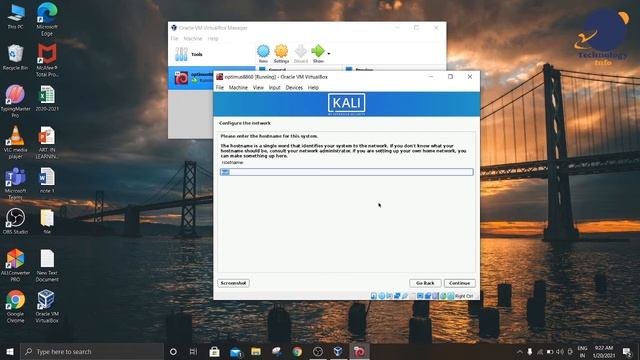
Task: Open Chrome from the taskbar
Action: 297,351
